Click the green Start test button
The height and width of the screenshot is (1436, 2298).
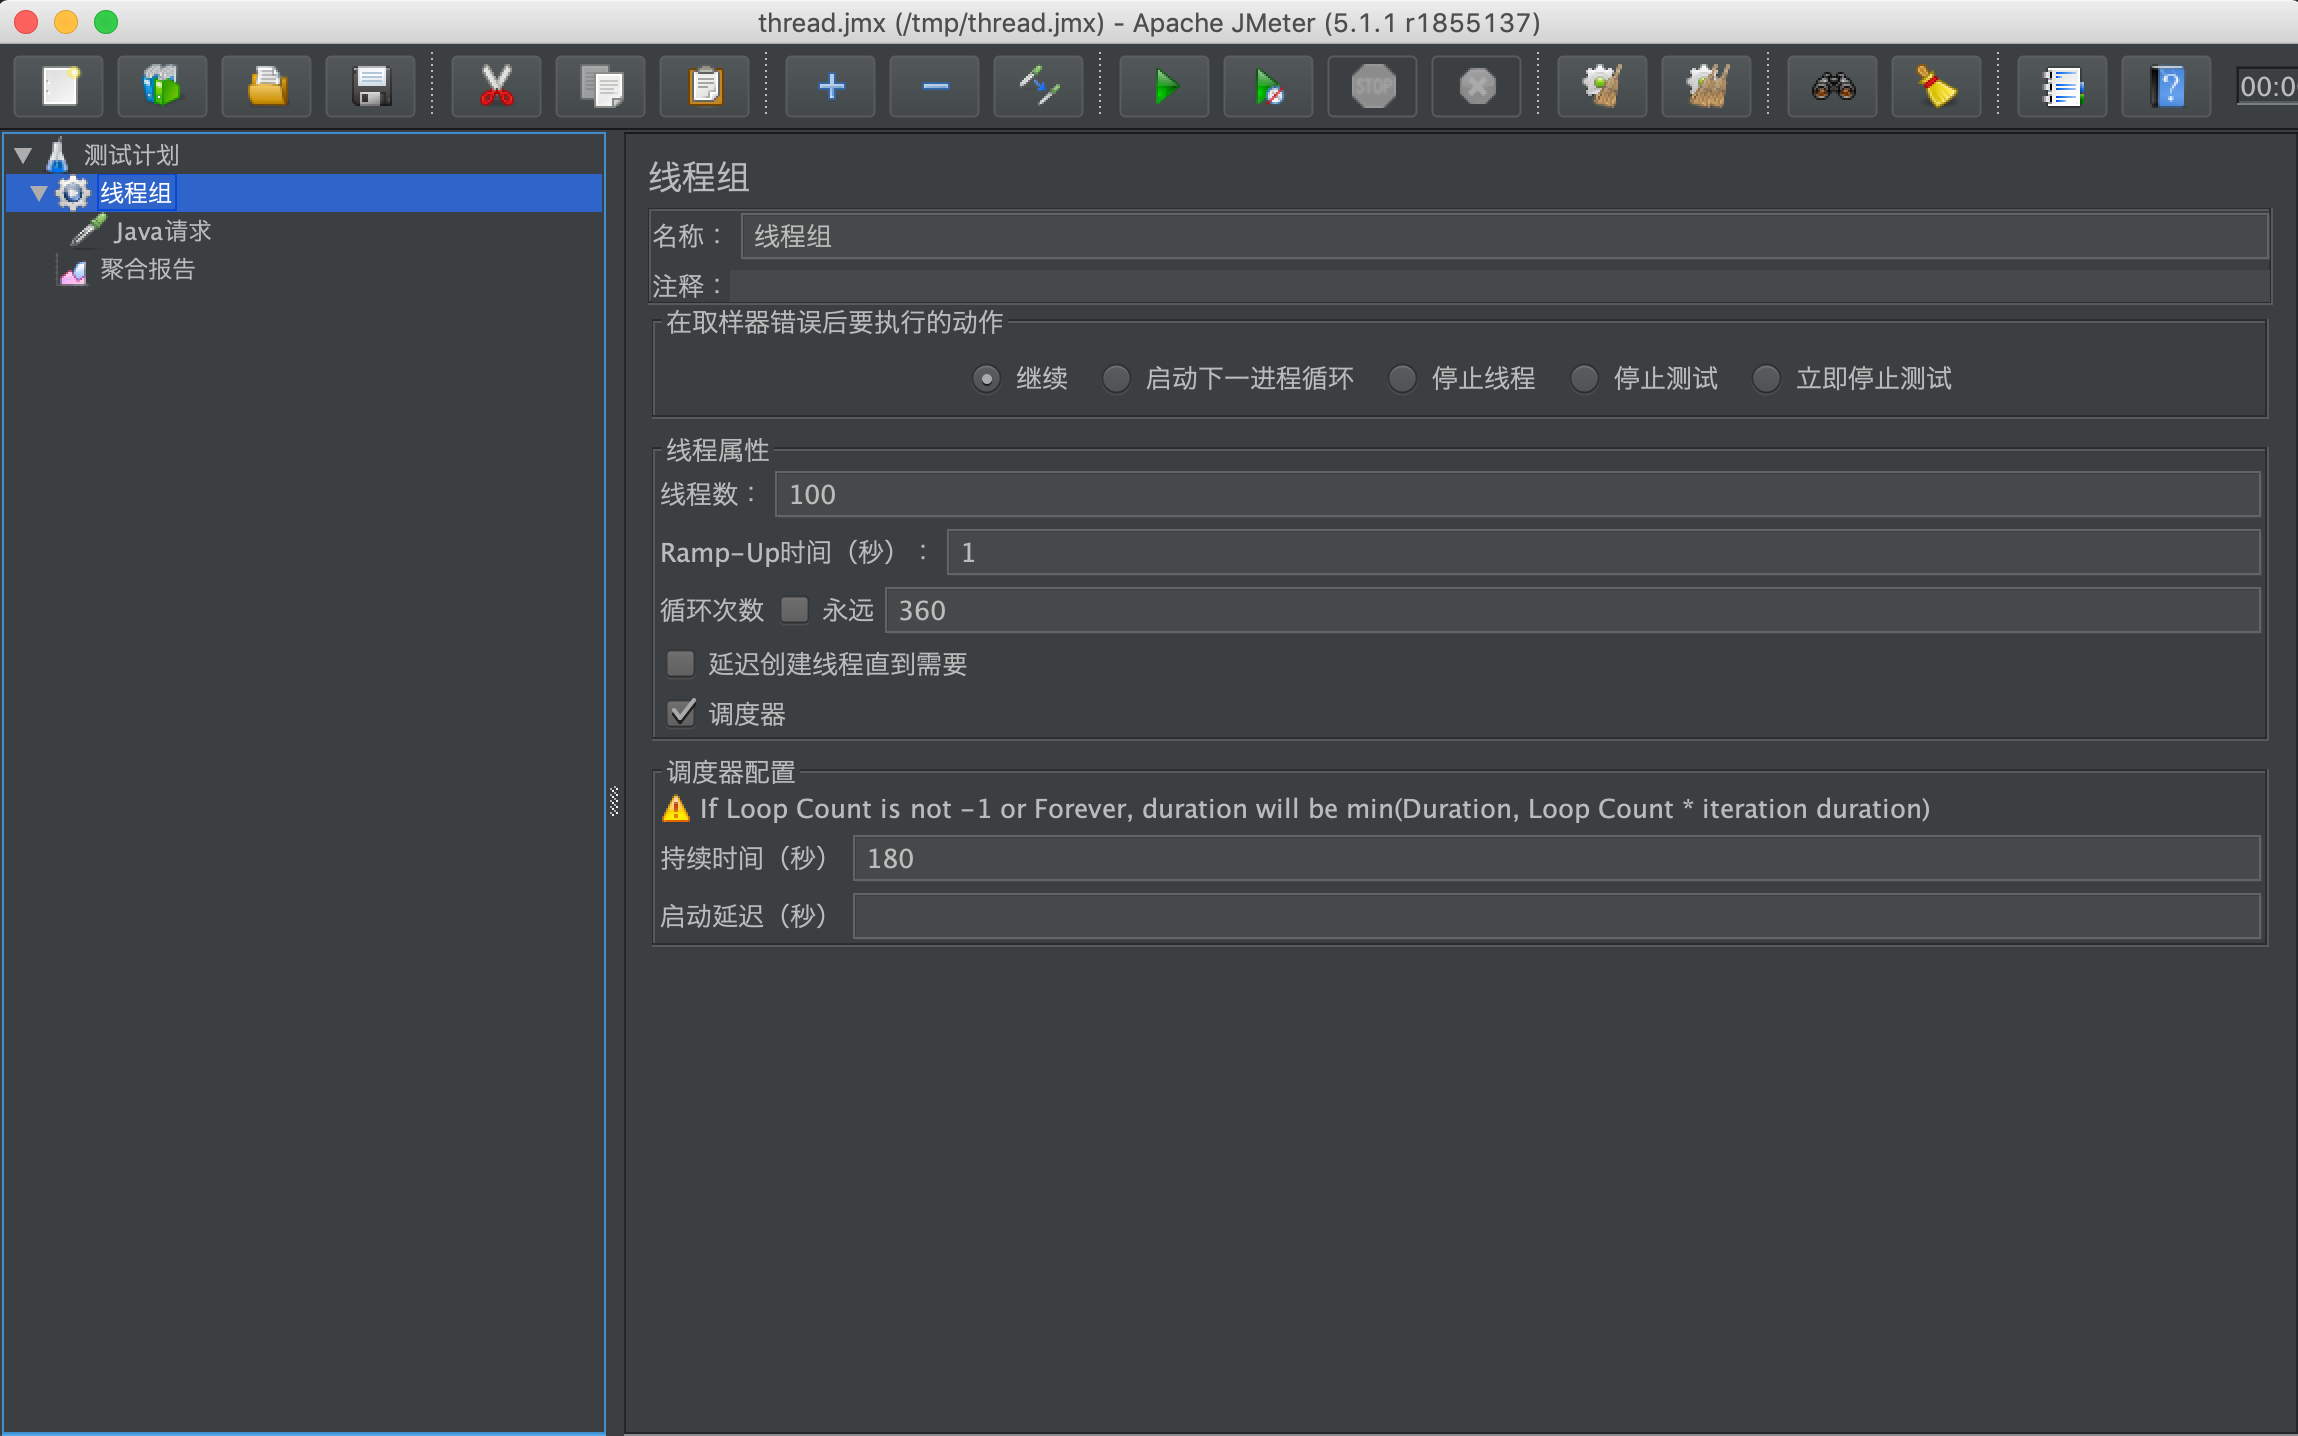1164,87
